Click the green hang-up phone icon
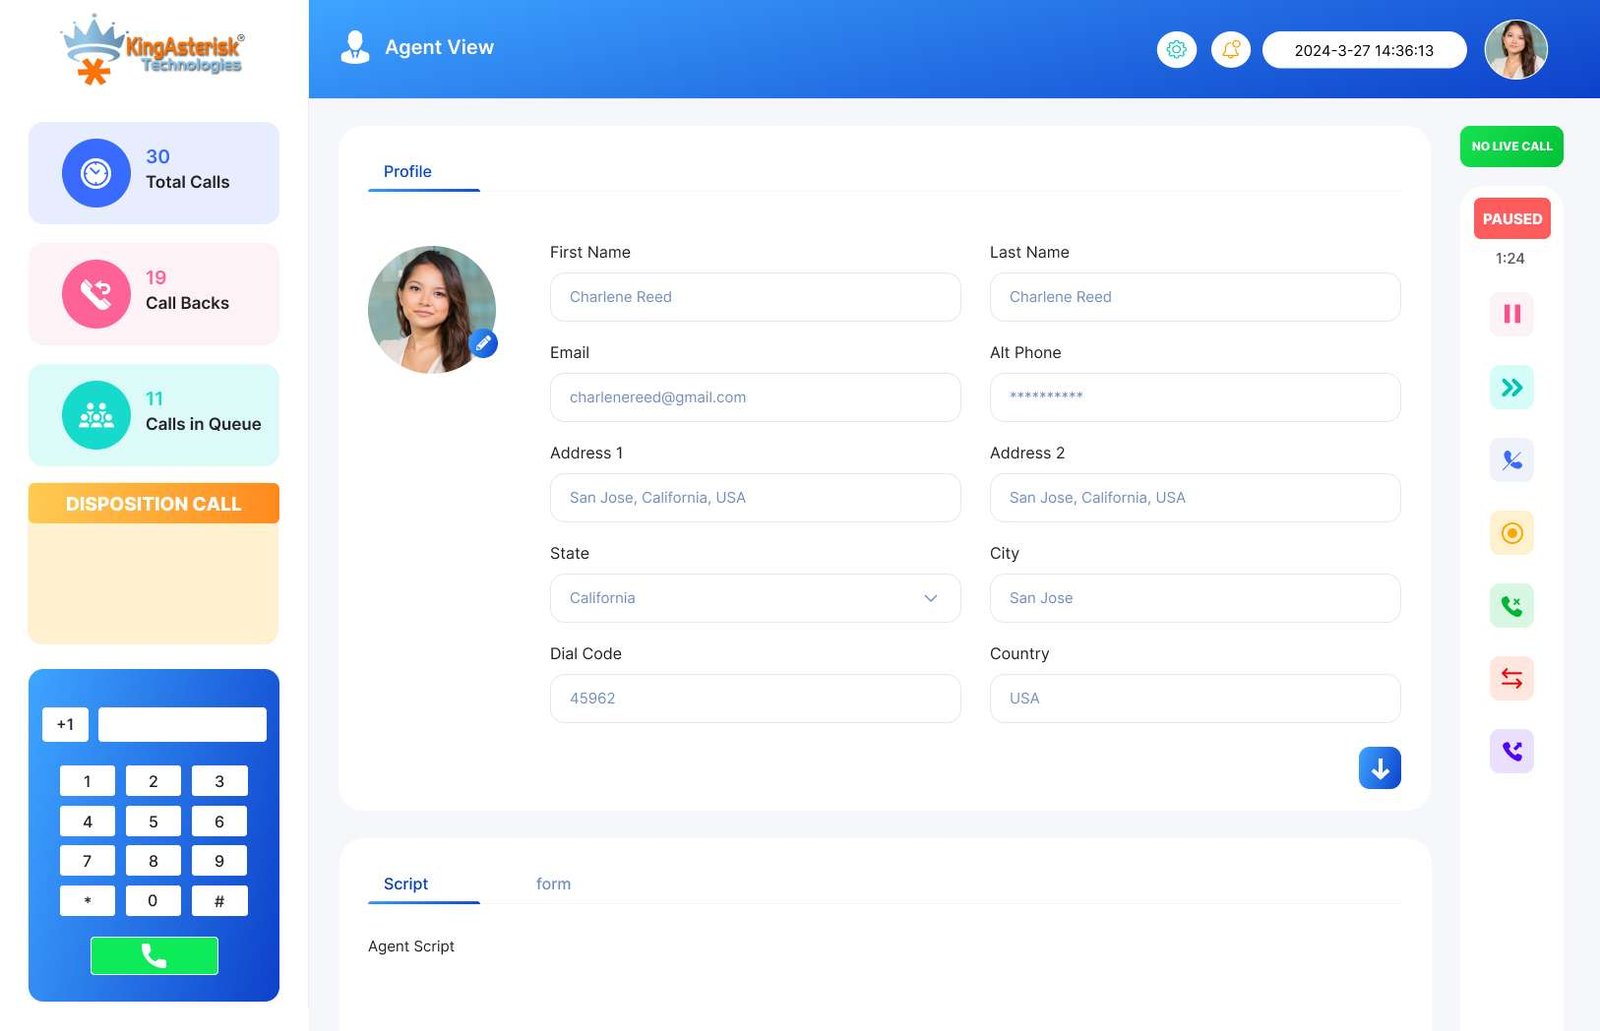Screen dimensions: 1600x1031 click(x=1511, y=606)
